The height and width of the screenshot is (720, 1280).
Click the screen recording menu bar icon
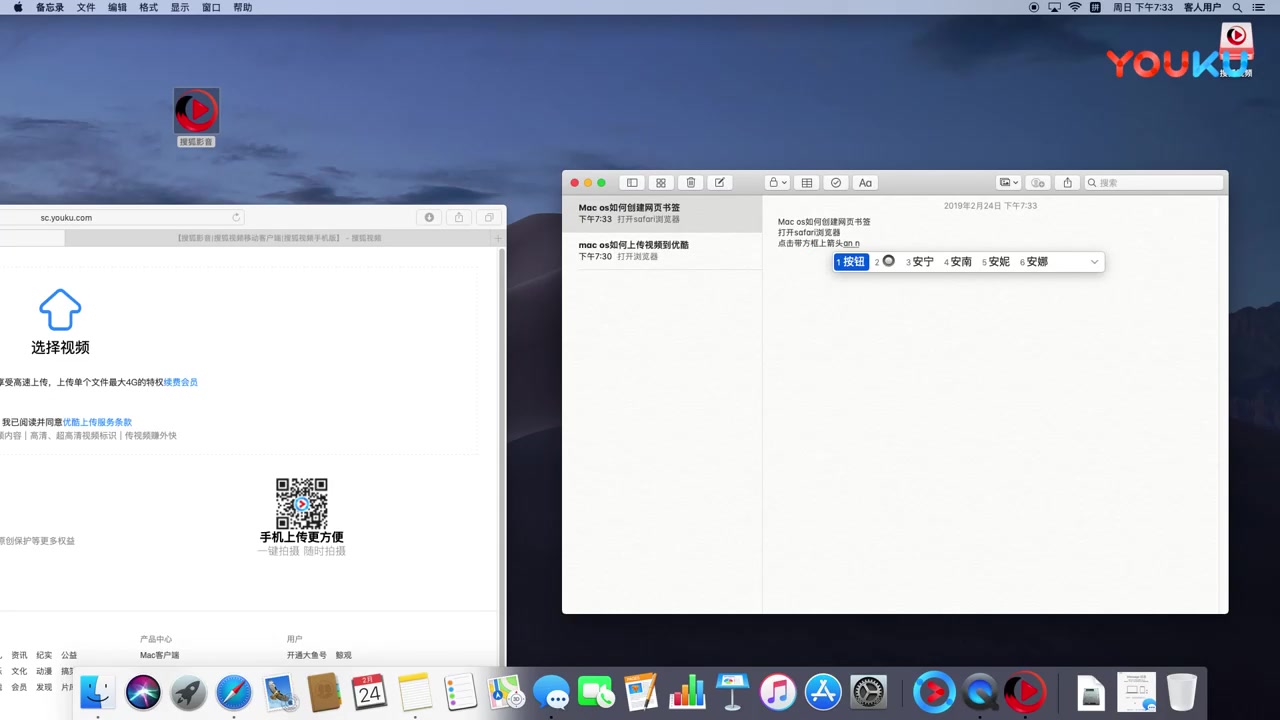[x=1034, y=7]
